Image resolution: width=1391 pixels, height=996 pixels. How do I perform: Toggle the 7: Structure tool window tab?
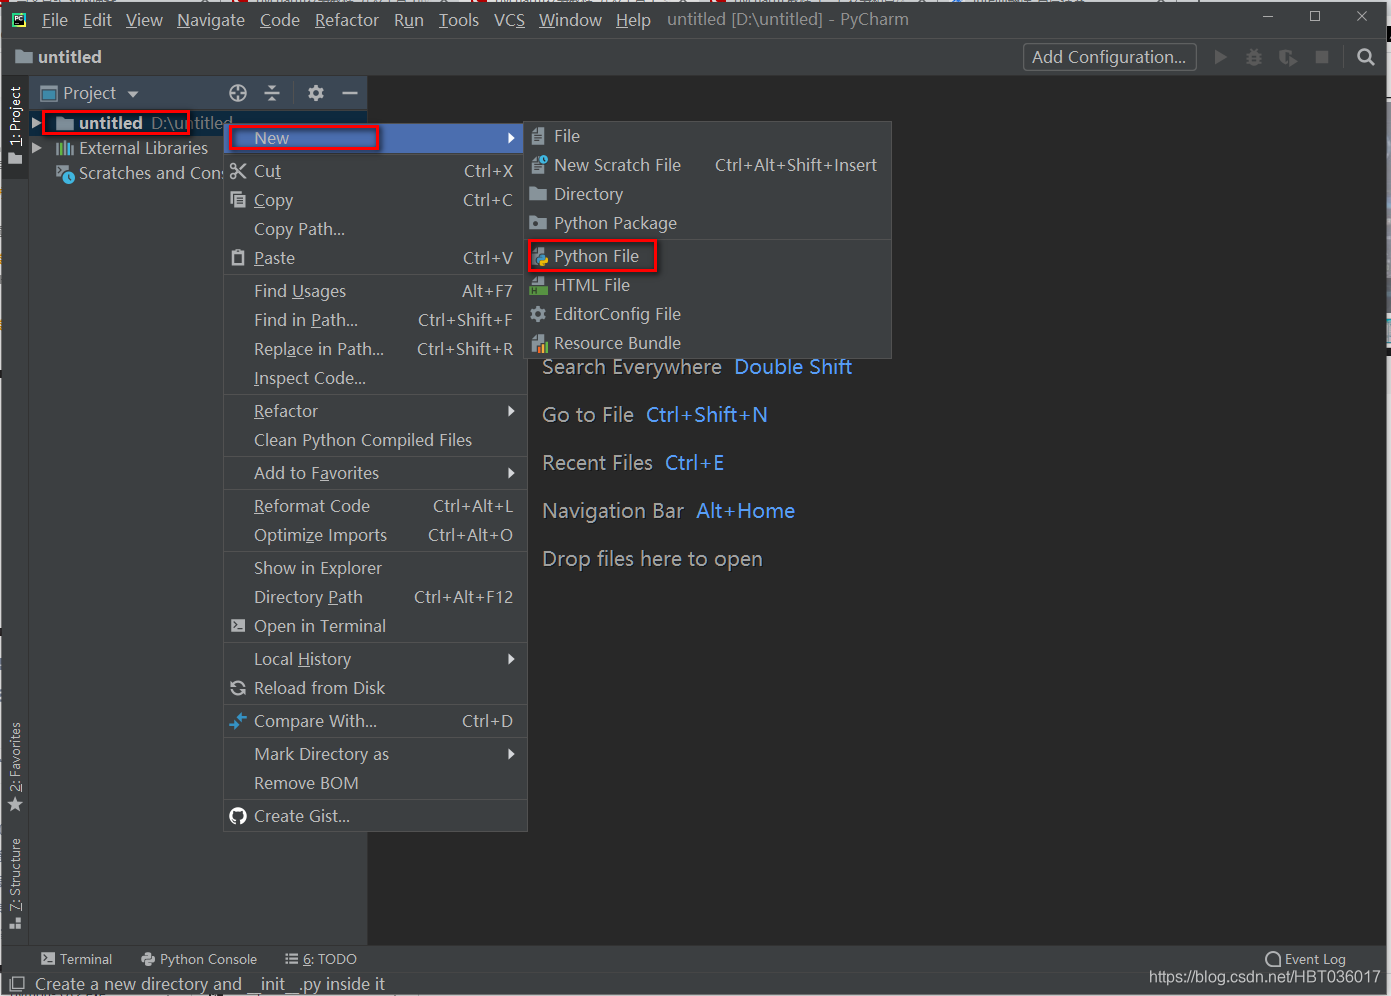pos(15,884)
